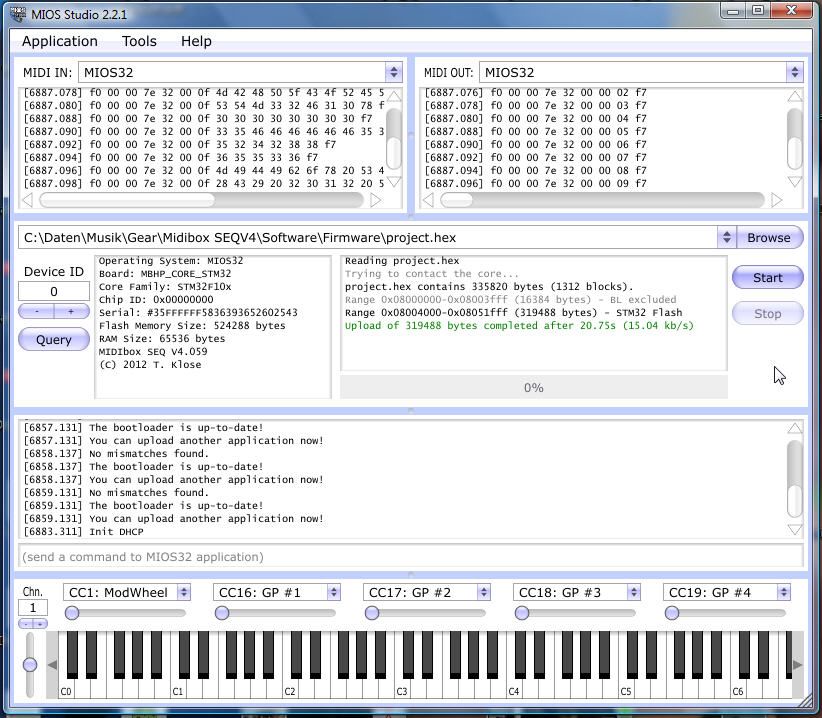Click Browse to choose a hex file
822x718 pixels.
point(769,237)
